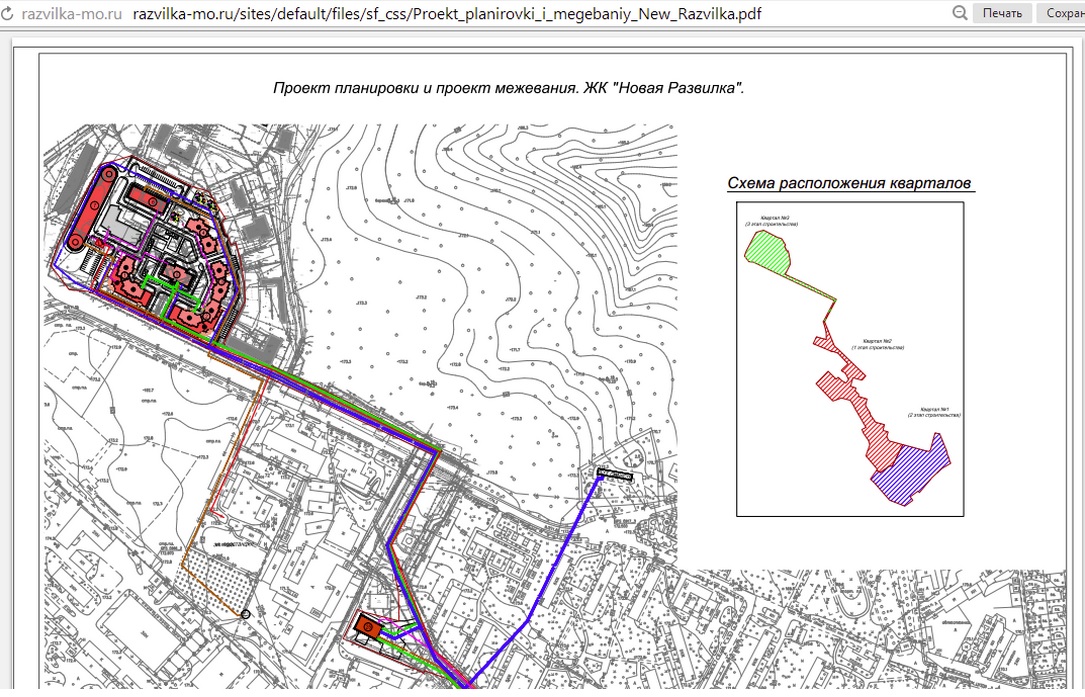The image size is (1085, 697).
Task: Click the site name razvilka-mo.ru before the URL
Action: tap(71, 14)
